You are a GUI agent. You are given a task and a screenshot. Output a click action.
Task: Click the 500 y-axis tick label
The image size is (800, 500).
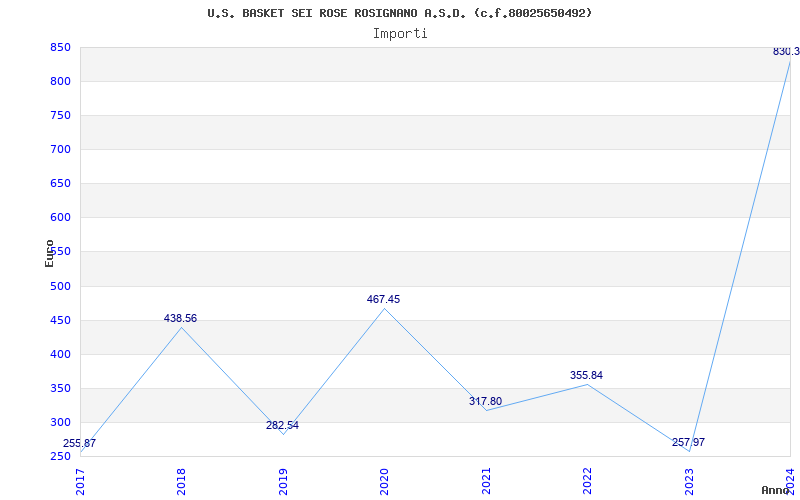(59, 286)
